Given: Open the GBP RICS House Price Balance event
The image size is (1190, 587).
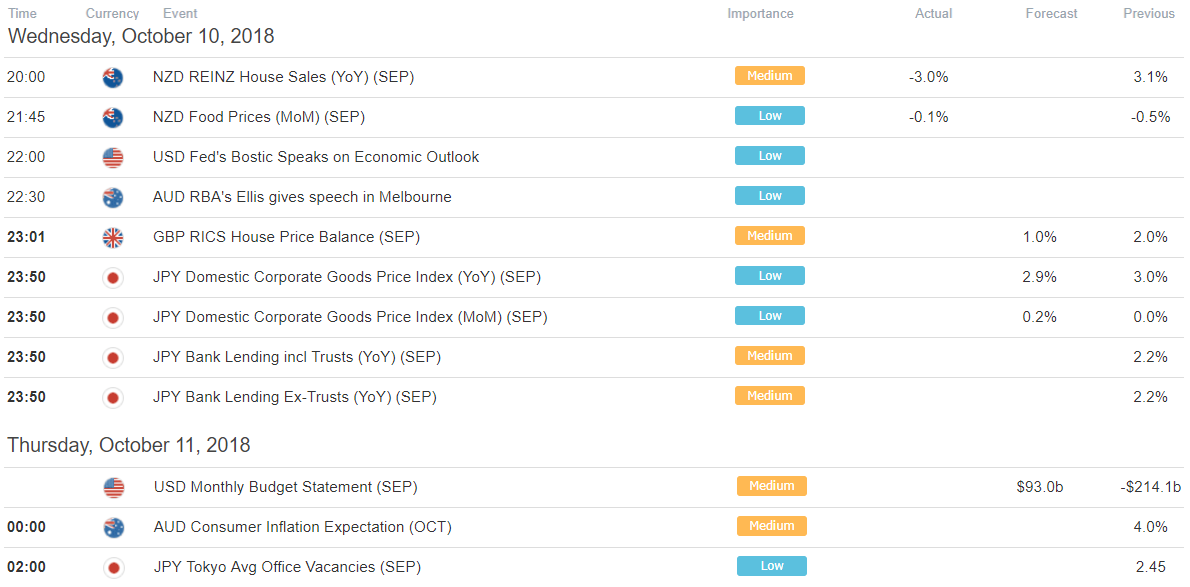Looking at the screenshot, I should [x=286, y=237].
